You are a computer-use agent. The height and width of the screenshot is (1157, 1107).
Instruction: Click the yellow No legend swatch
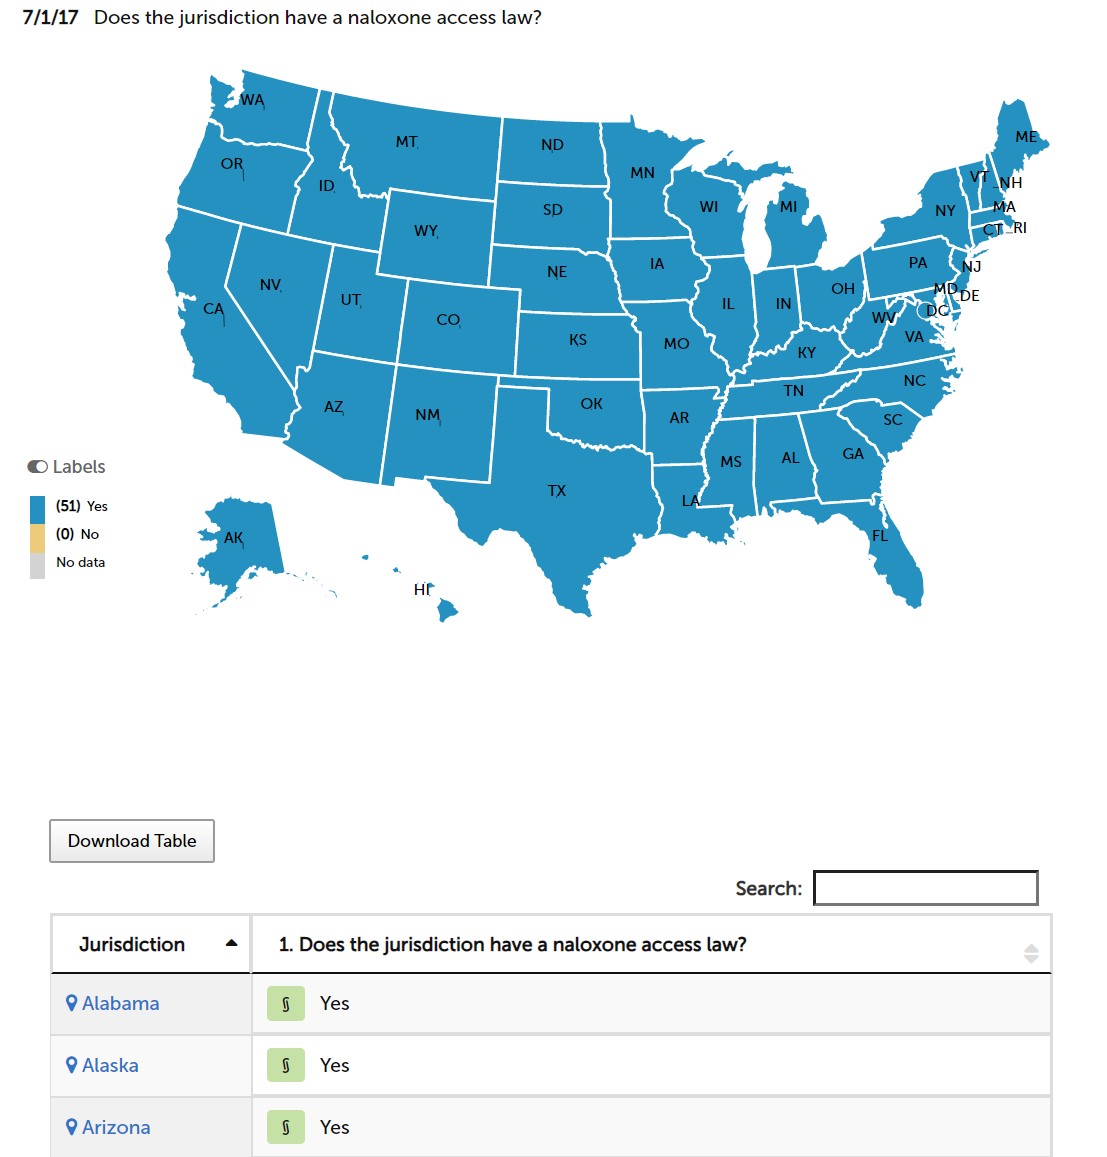point(38,538)
